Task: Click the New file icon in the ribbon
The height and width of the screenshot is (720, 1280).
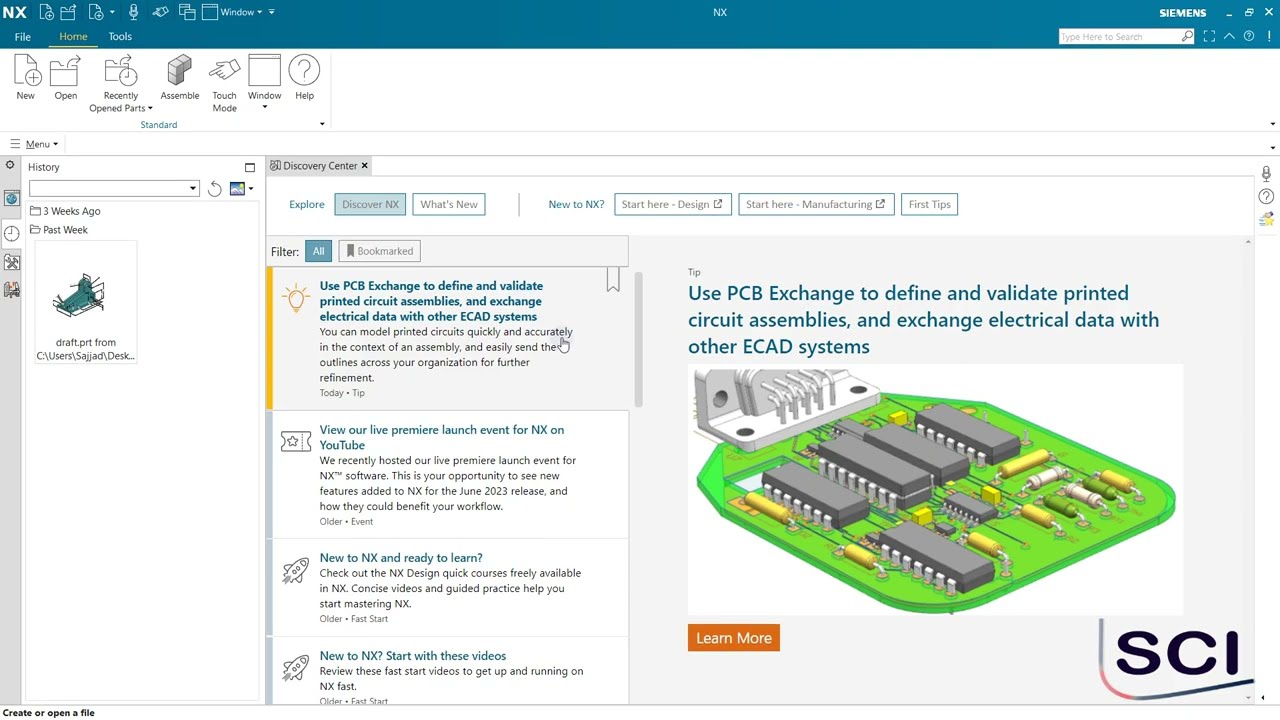Action: (26, 72)
